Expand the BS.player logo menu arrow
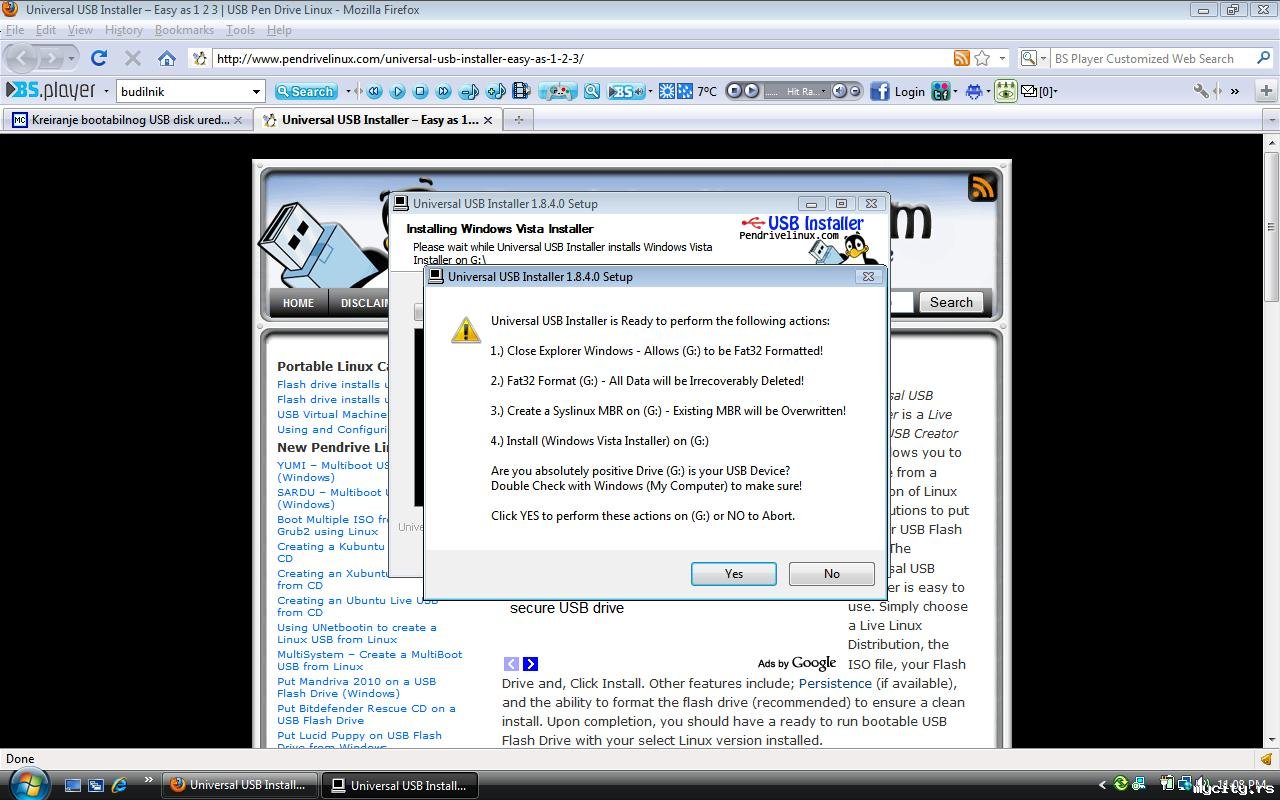The height and width of the screenshot is (800, 1280). (x=106, y=91)
